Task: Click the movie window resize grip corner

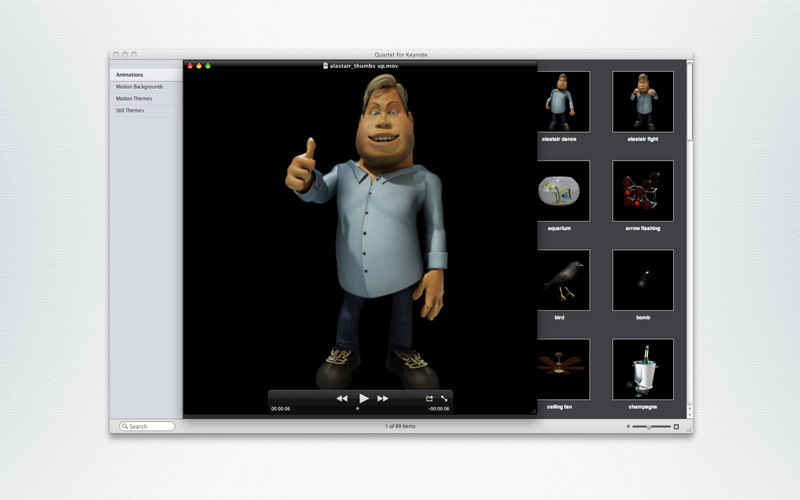Action: coord(533,411)
